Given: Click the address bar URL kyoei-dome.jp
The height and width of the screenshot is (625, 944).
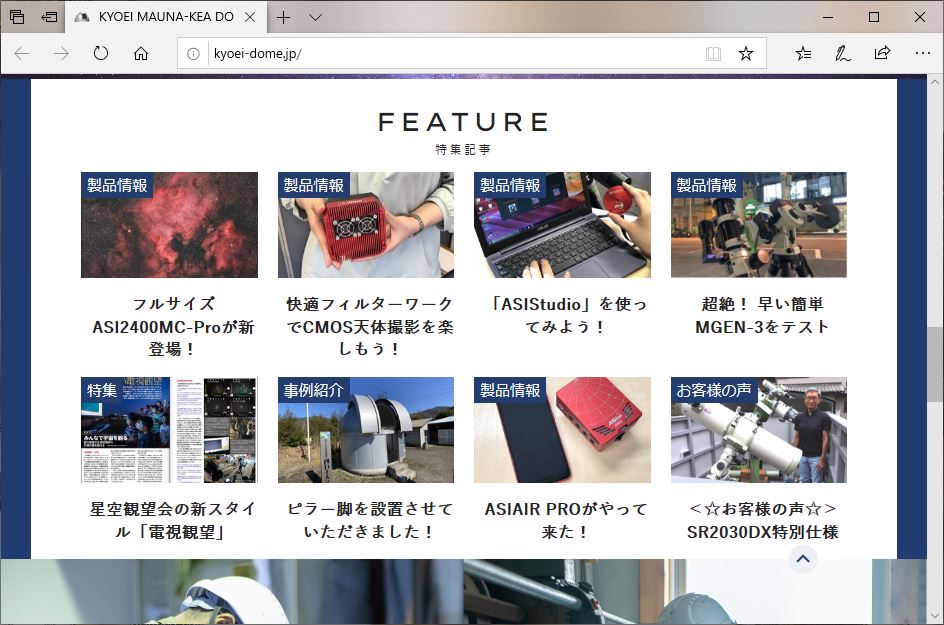Looking at the screenshot, I should click(257, 54).
